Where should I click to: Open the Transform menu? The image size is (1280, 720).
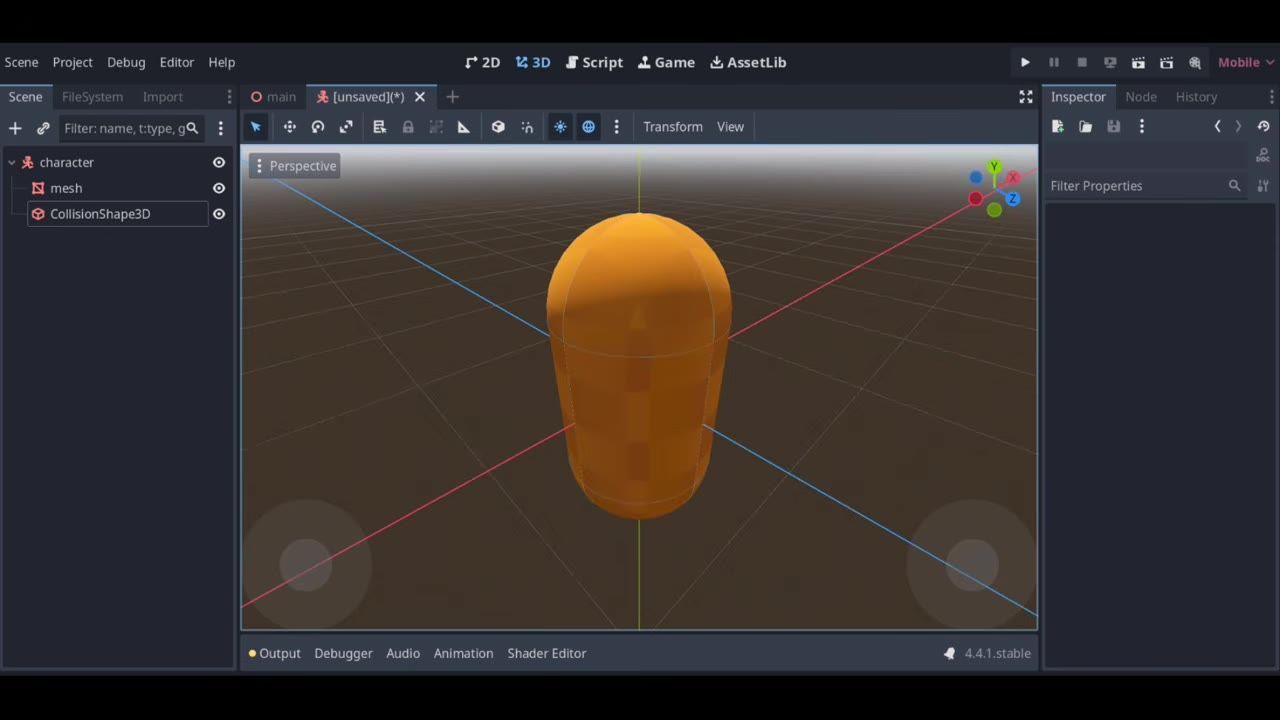point(673,127)
